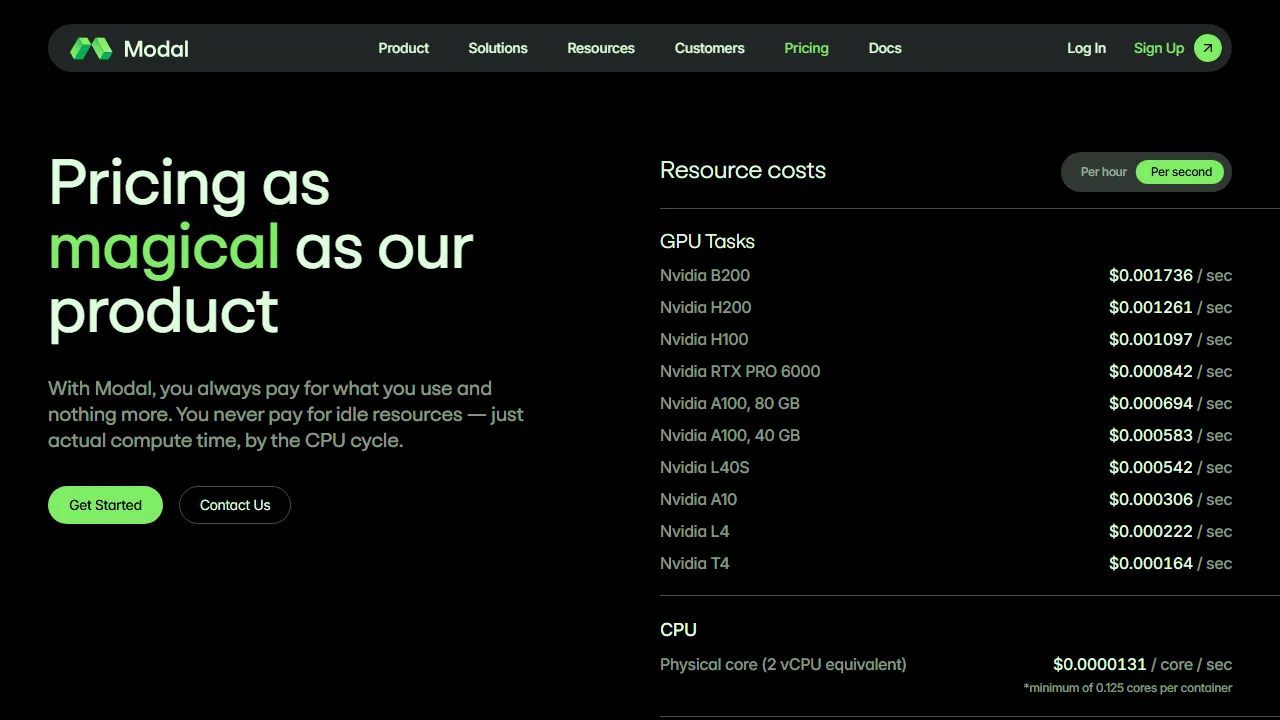This screenshot has width=1280, height=720.
Task: Select the Nvidia A100, 80 GB label
Action: [x=730, y=403]
